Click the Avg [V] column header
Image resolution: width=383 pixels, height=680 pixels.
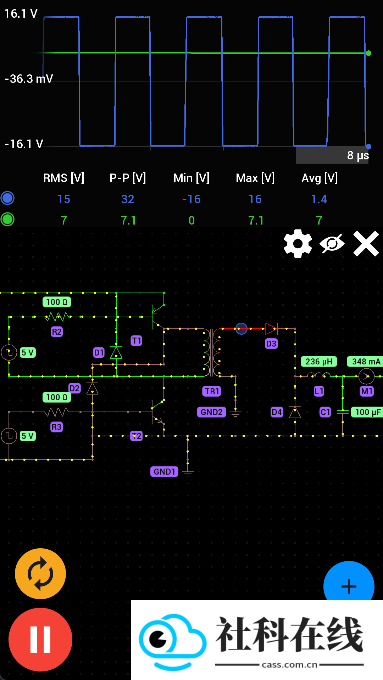[319, 177]
